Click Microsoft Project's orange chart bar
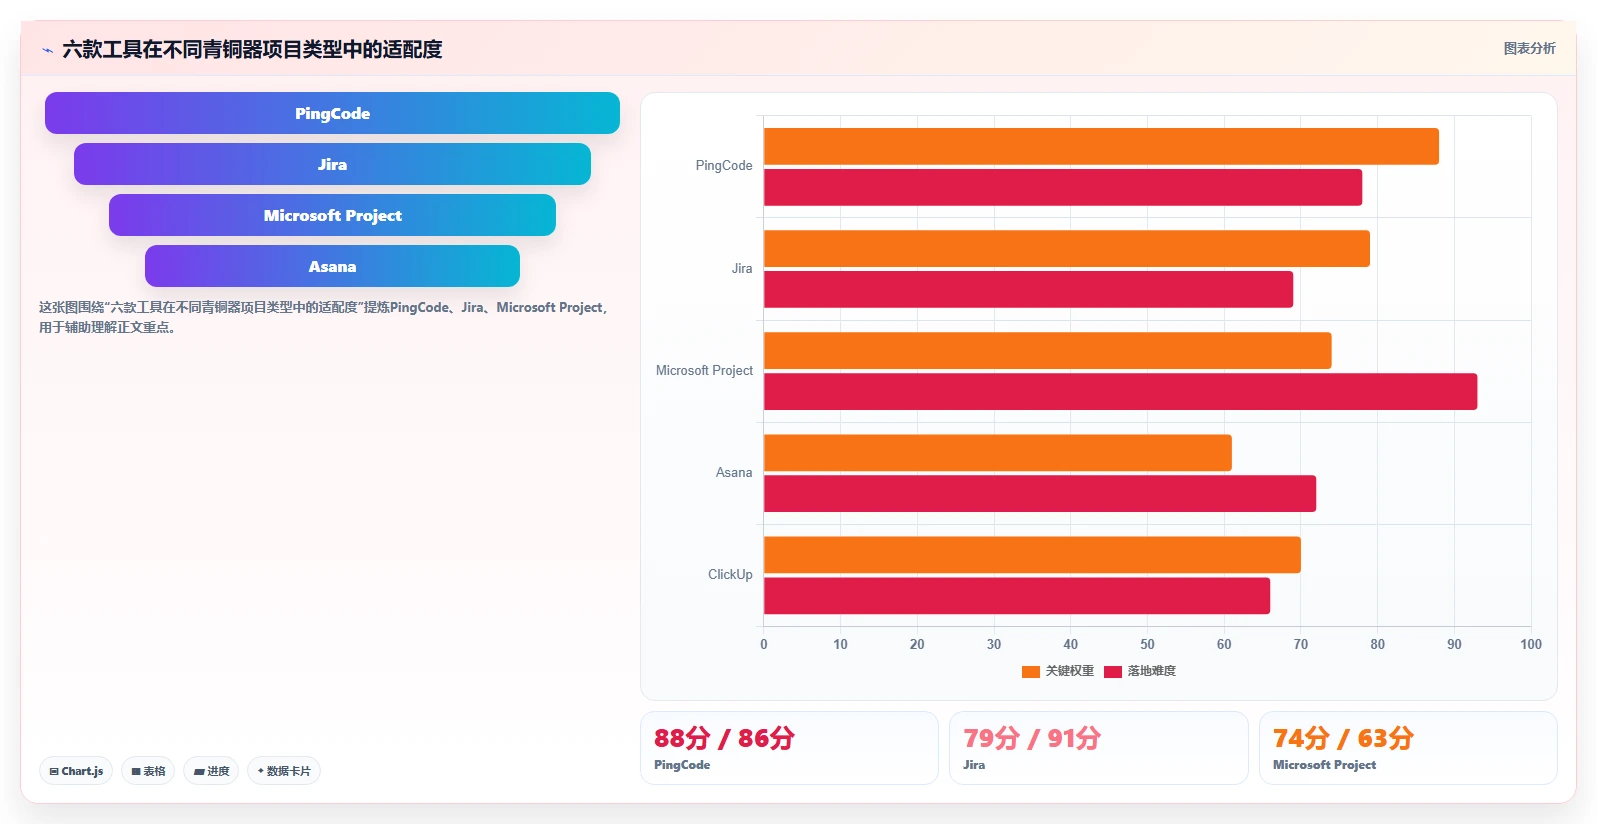 [1048, 350]
